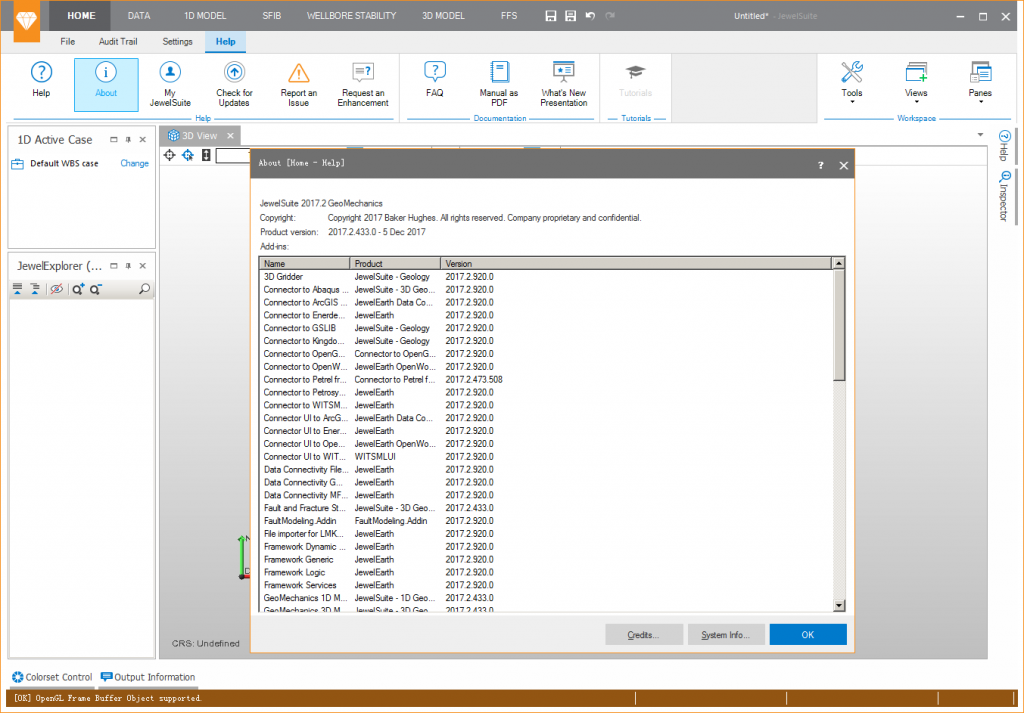
Task: Click the add-ins list scroll down arrow
Action: pos(839,606)
